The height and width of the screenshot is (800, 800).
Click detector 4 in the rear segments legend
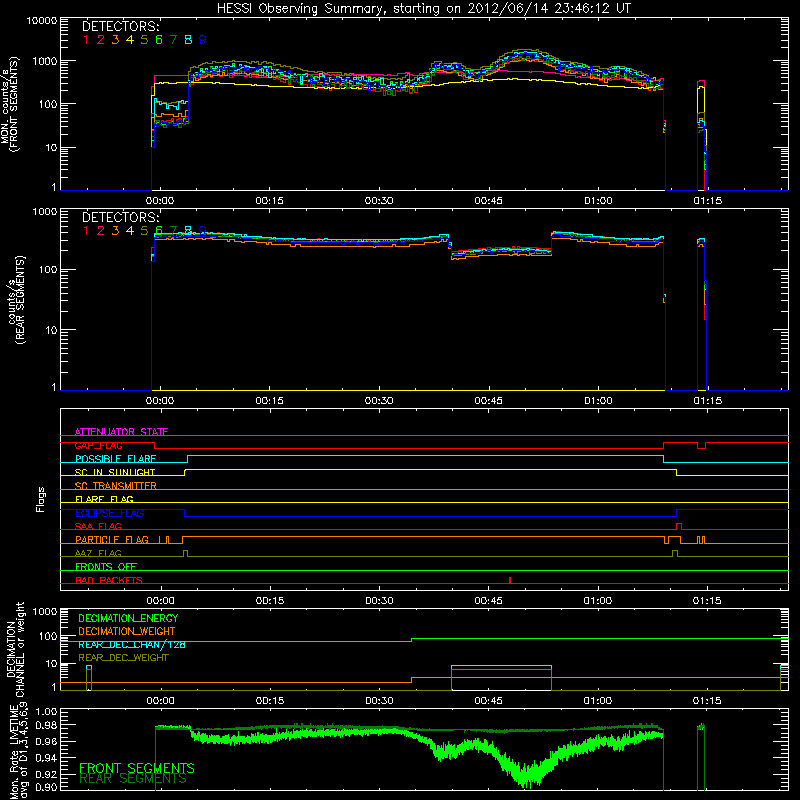tap(130, 231)
